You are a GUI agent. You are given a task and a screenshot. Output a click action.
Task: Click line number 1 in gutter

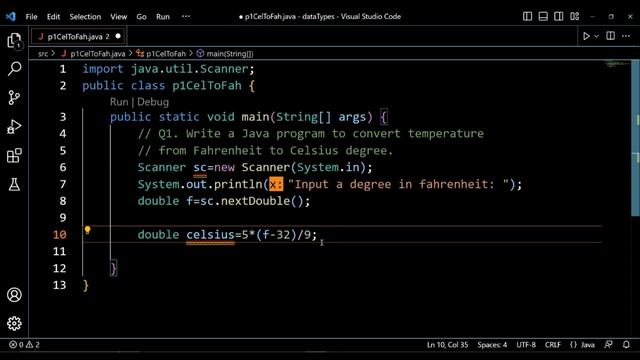tap(62, 69)
